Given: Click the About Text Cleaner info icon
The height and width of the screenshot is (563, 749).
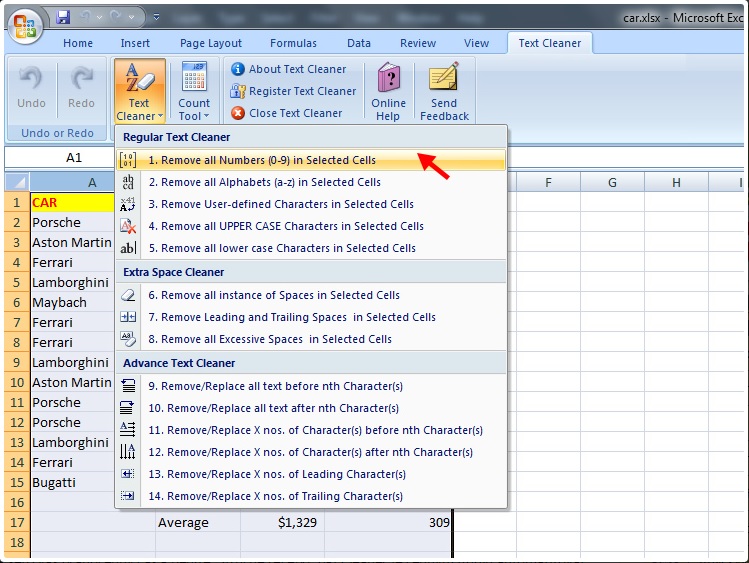Looking at the screenshot, I should point(238,69).
